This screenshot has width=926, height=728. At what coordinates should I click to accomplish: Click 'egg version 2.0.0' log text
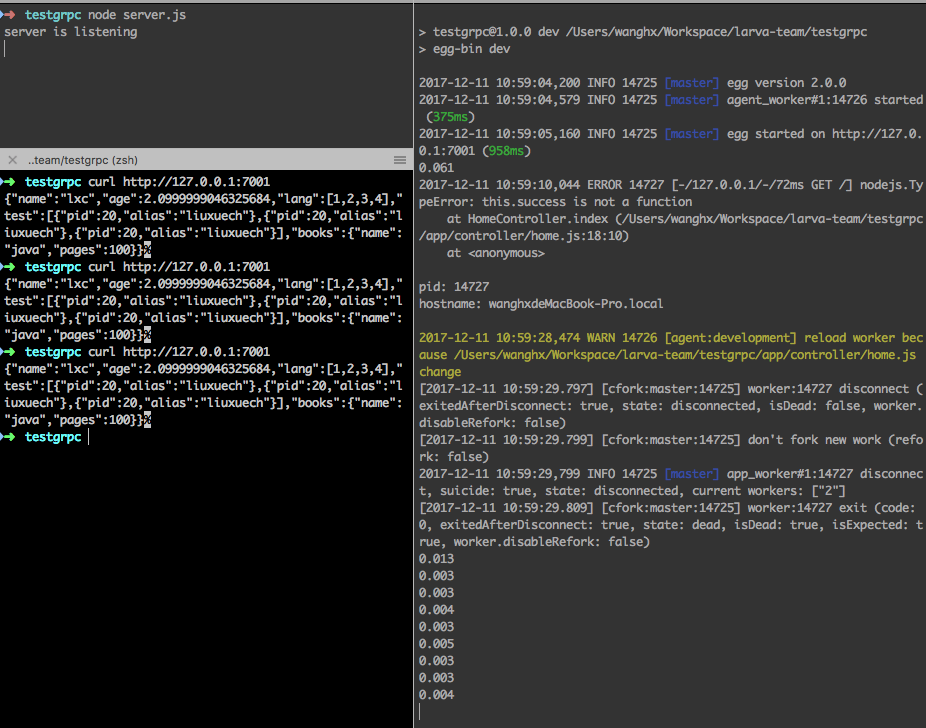tap(786, 83)
